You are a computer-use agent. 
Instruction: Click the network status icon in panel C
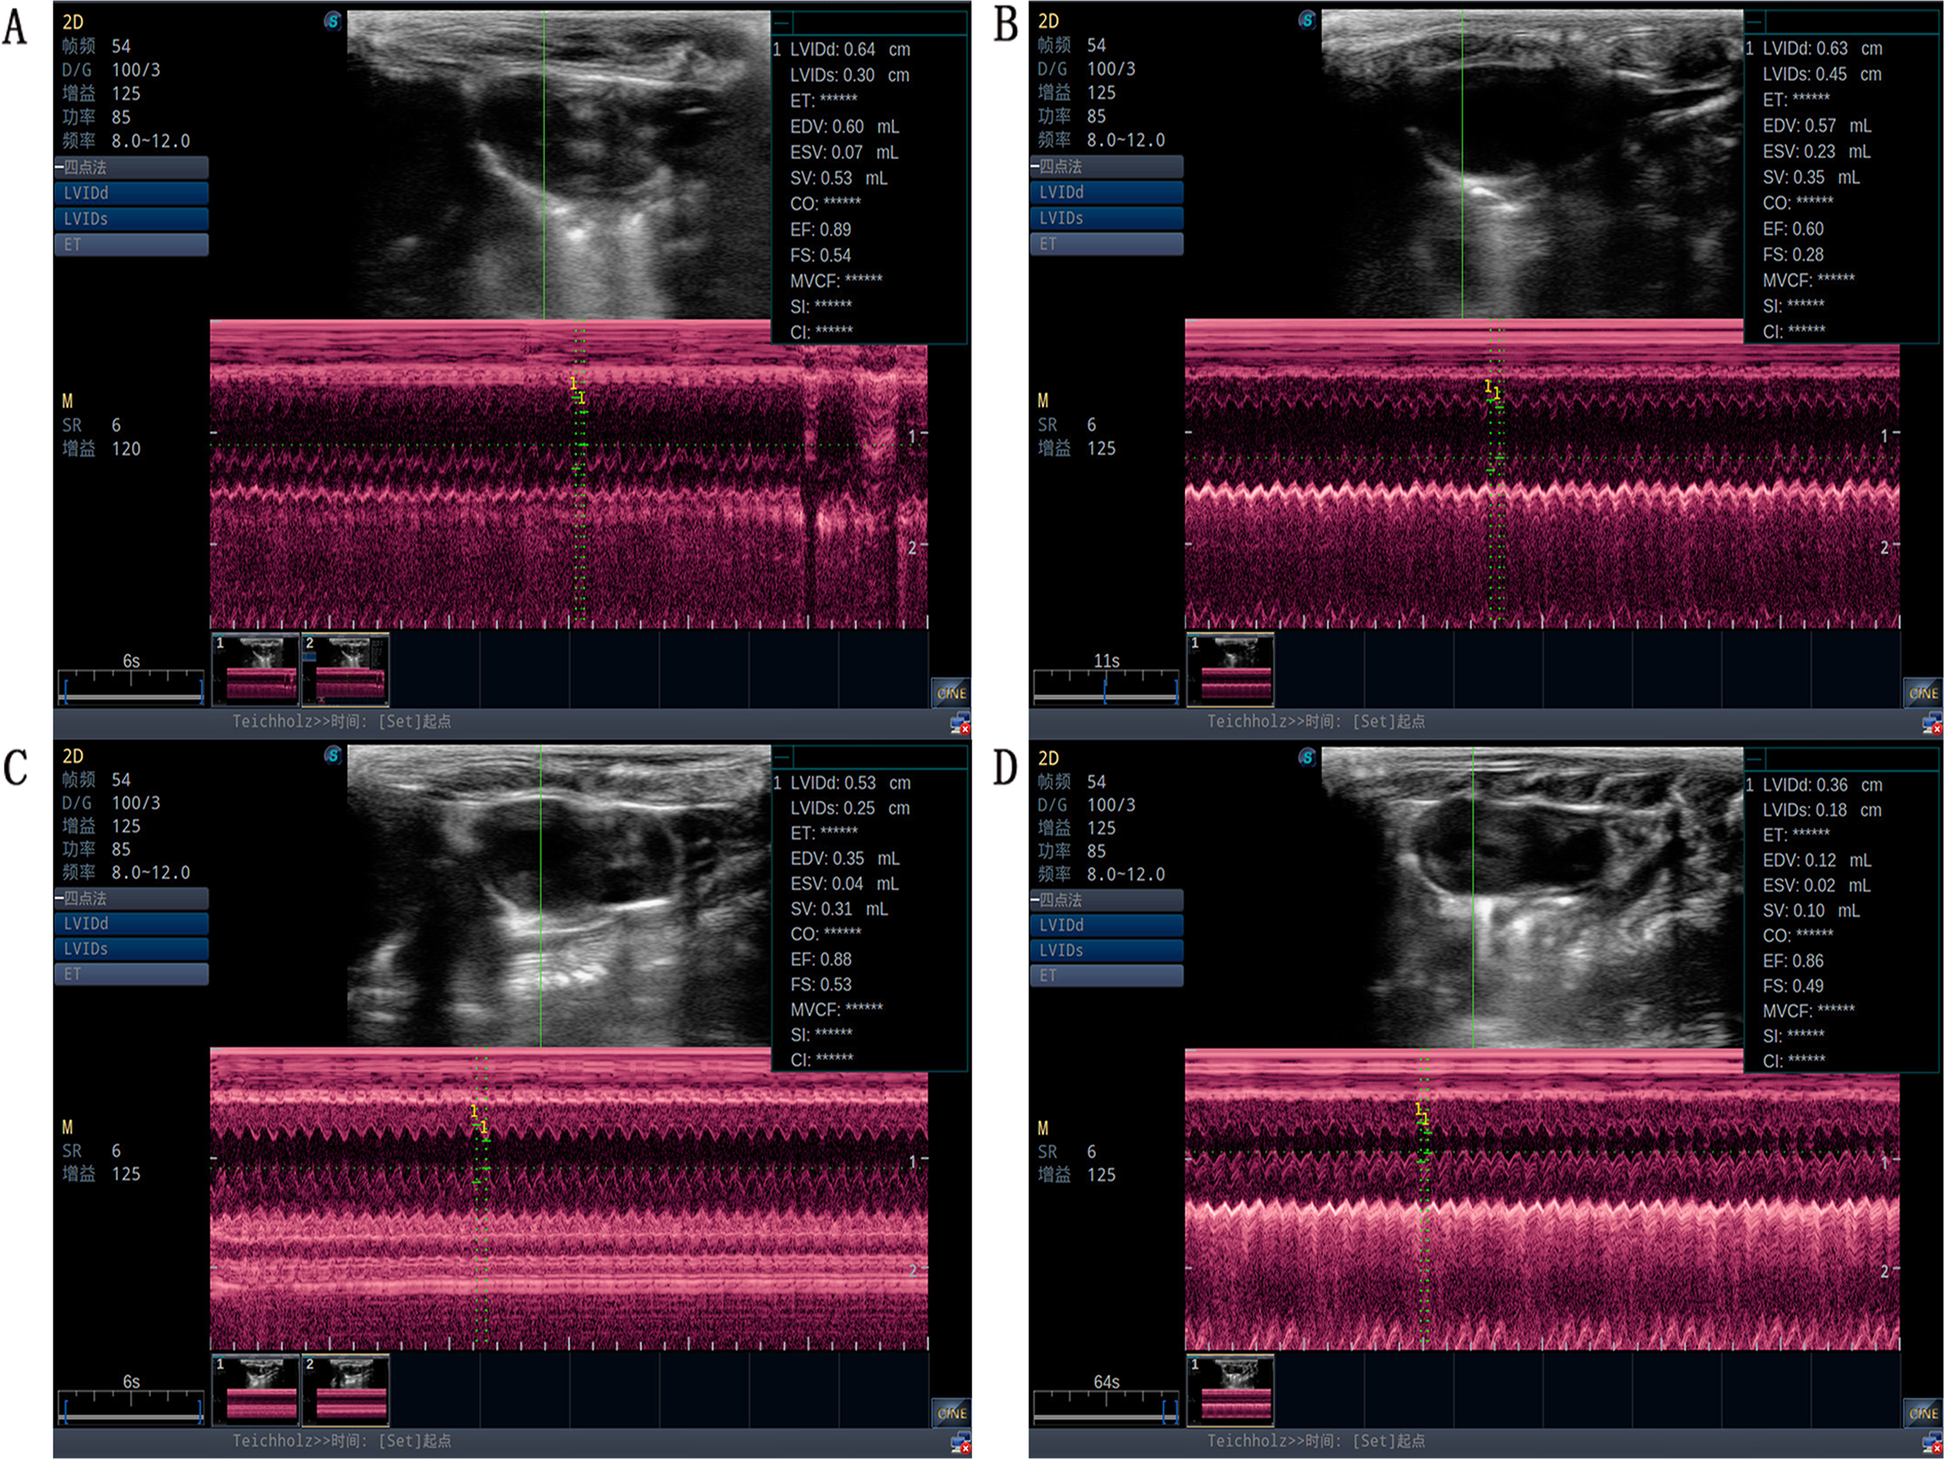tap(960, 1442)
